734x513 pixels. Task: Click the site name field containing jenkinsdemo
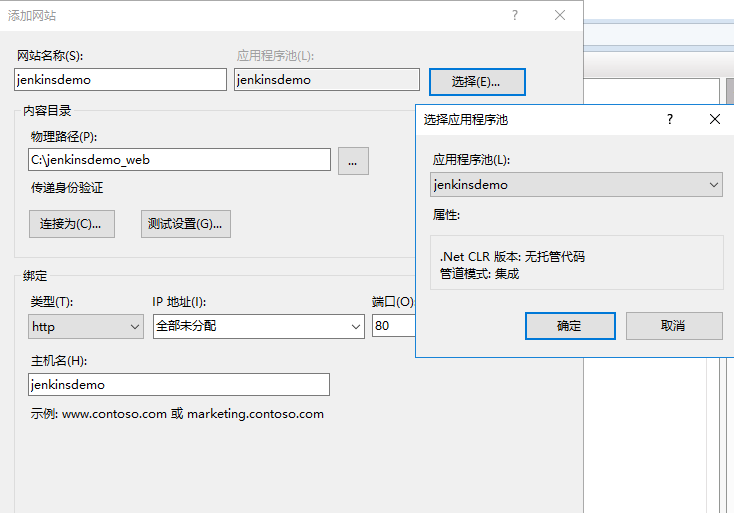click(120, 80)
